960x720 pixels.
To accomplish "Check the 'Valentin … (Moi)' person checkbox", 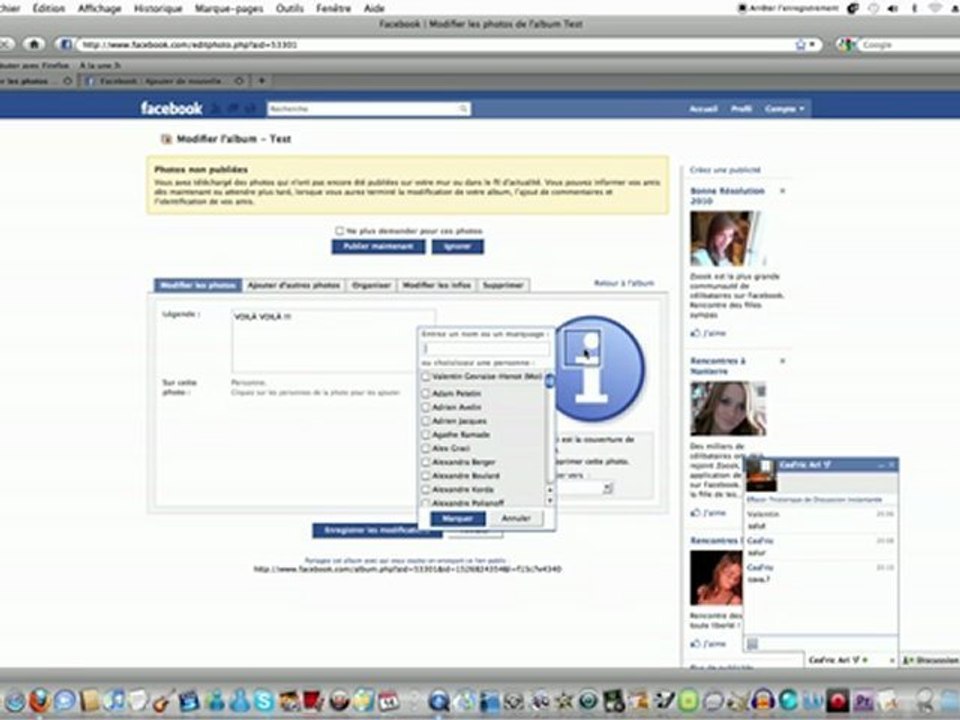I will (x=426, y=377).
